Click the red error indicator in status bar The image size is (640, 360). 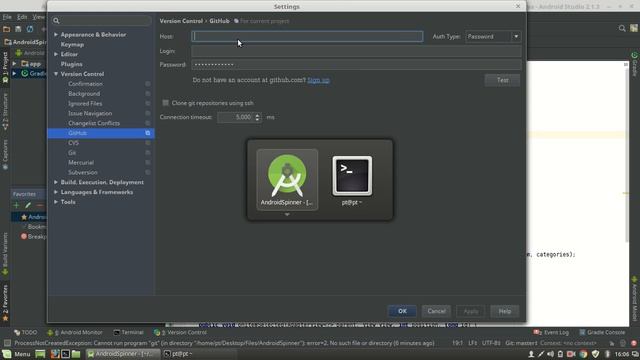coord(634,343)
